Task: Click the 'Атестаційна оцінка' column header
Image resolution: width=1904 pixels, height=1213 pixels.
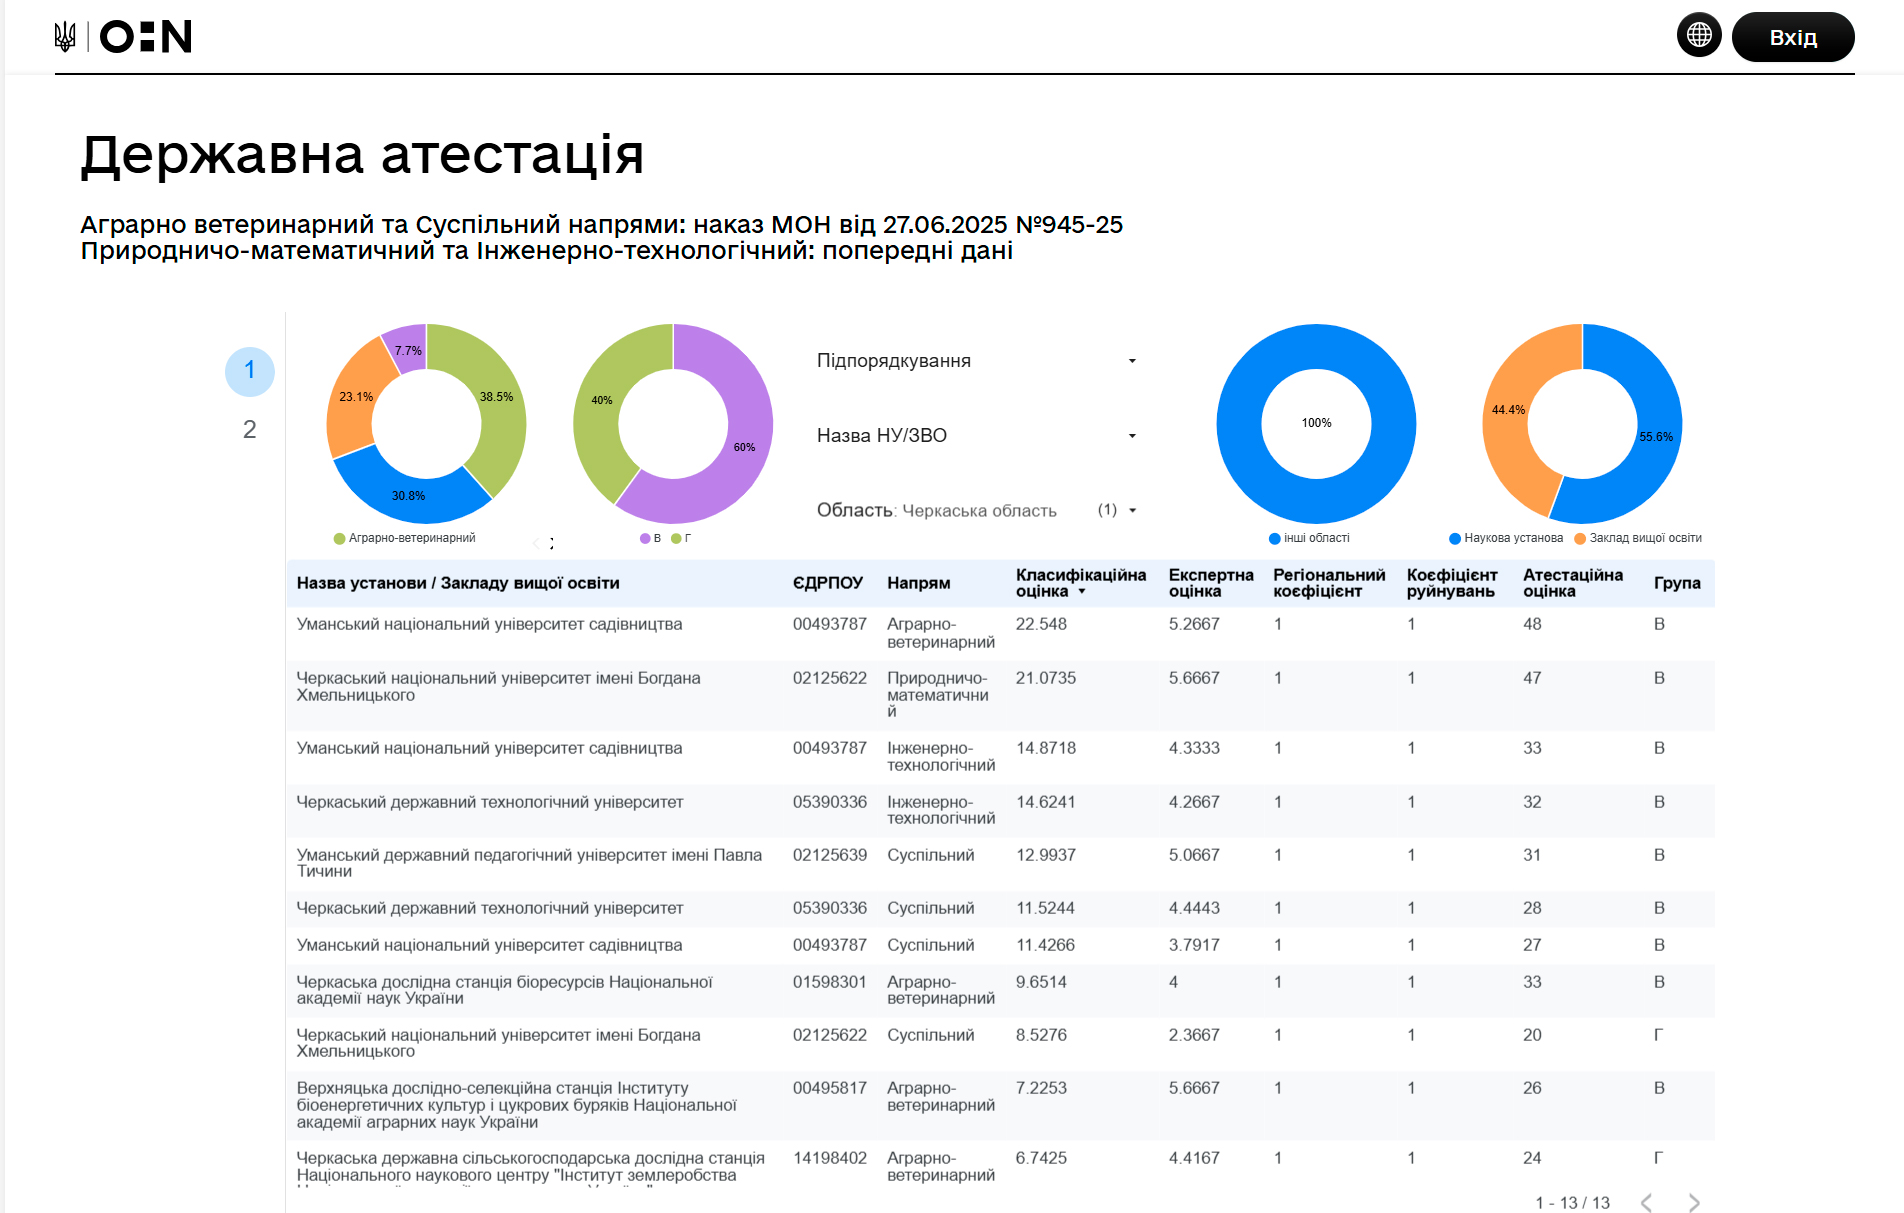Action: pyautogui.click(x=1572, y=583)
